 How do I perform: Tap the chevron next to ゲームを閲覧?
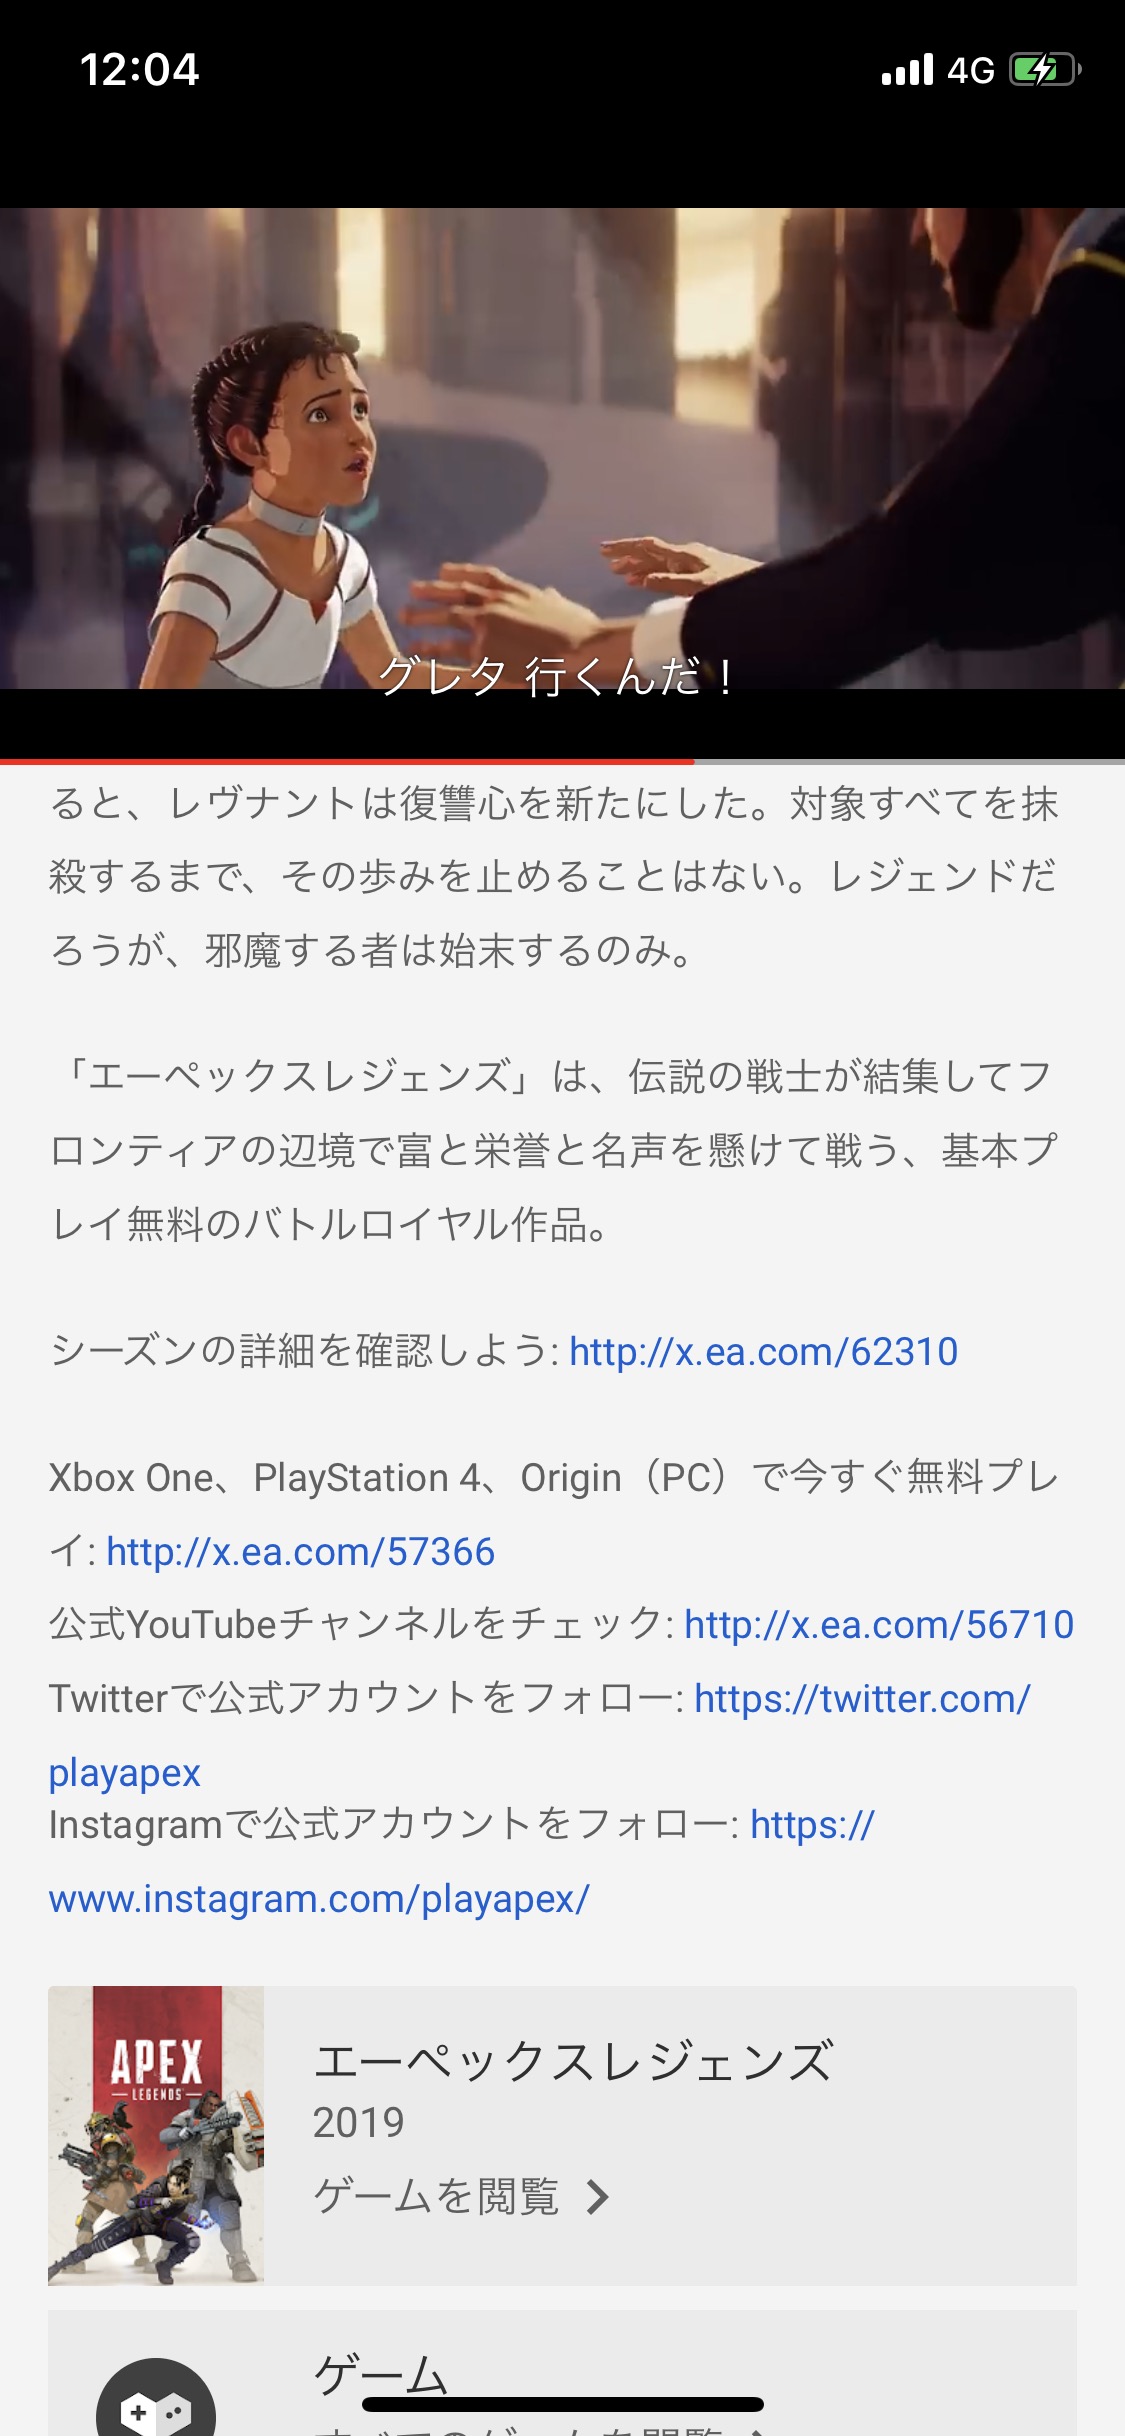click(598, 2197)
